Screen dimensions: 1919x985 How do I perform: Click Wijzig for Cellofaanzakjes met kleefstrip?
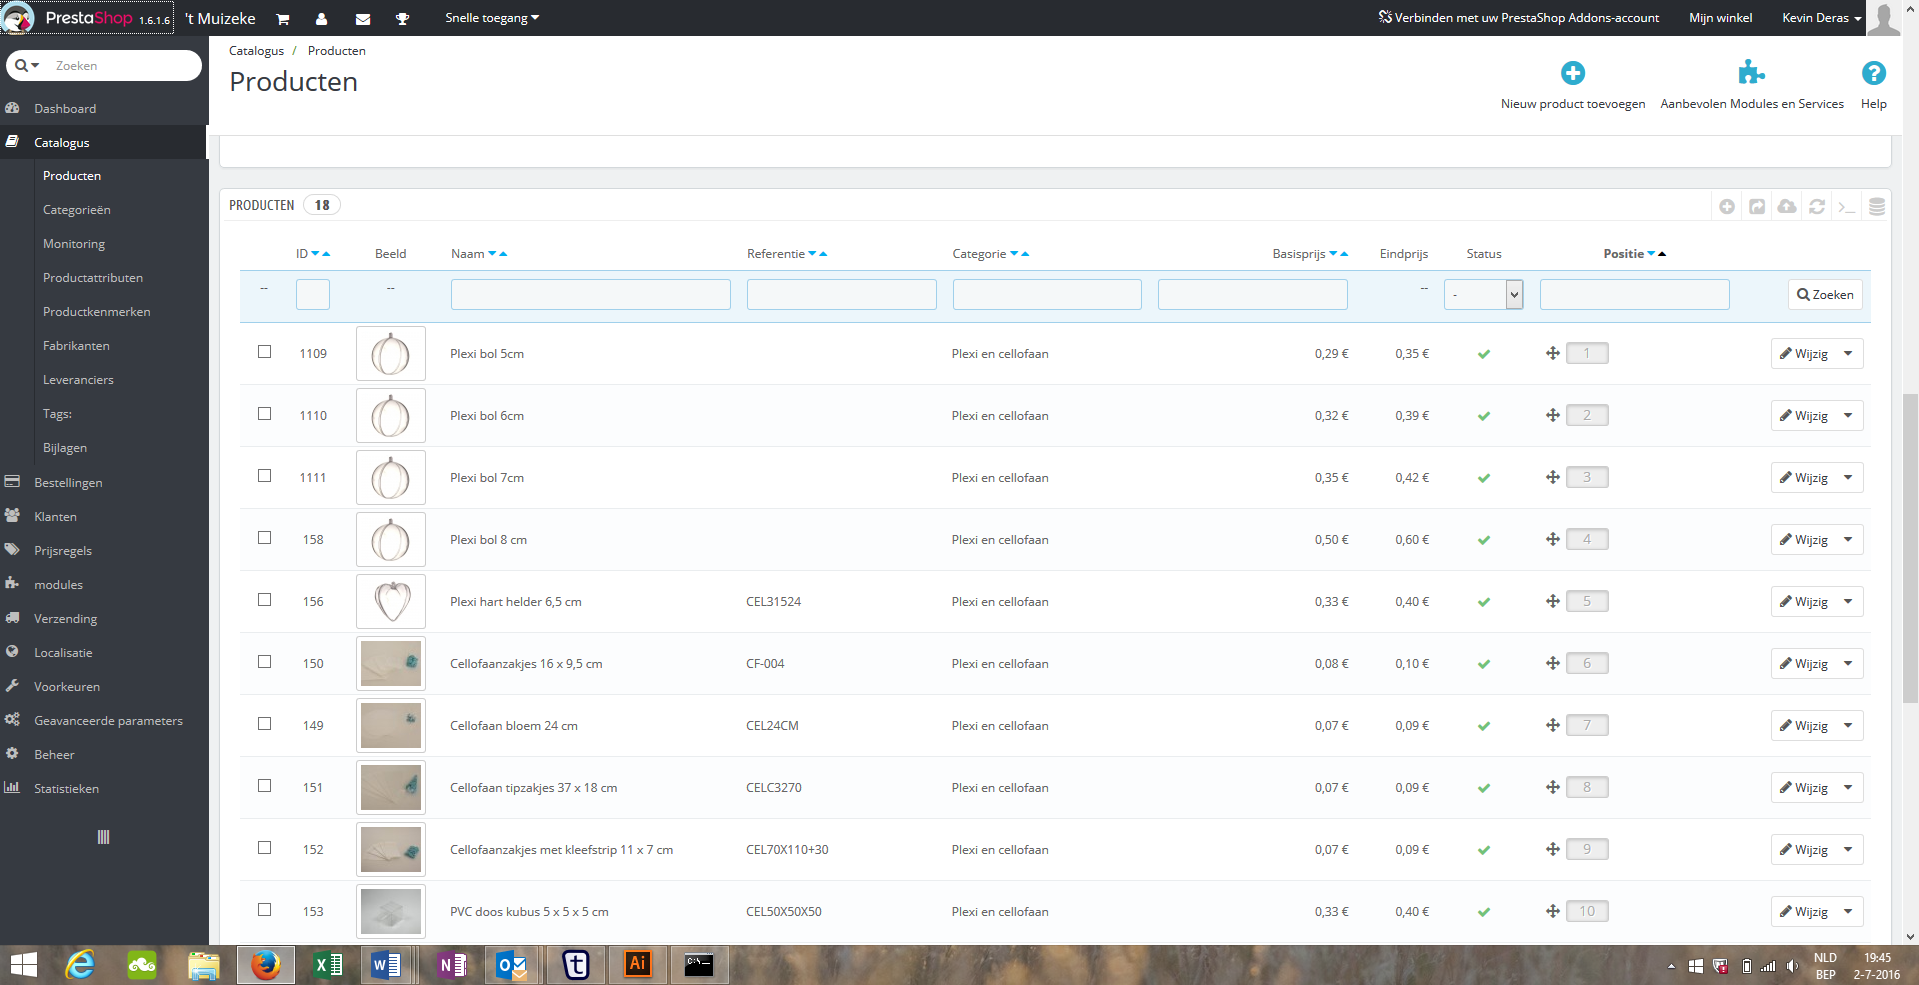point(1804,849)
